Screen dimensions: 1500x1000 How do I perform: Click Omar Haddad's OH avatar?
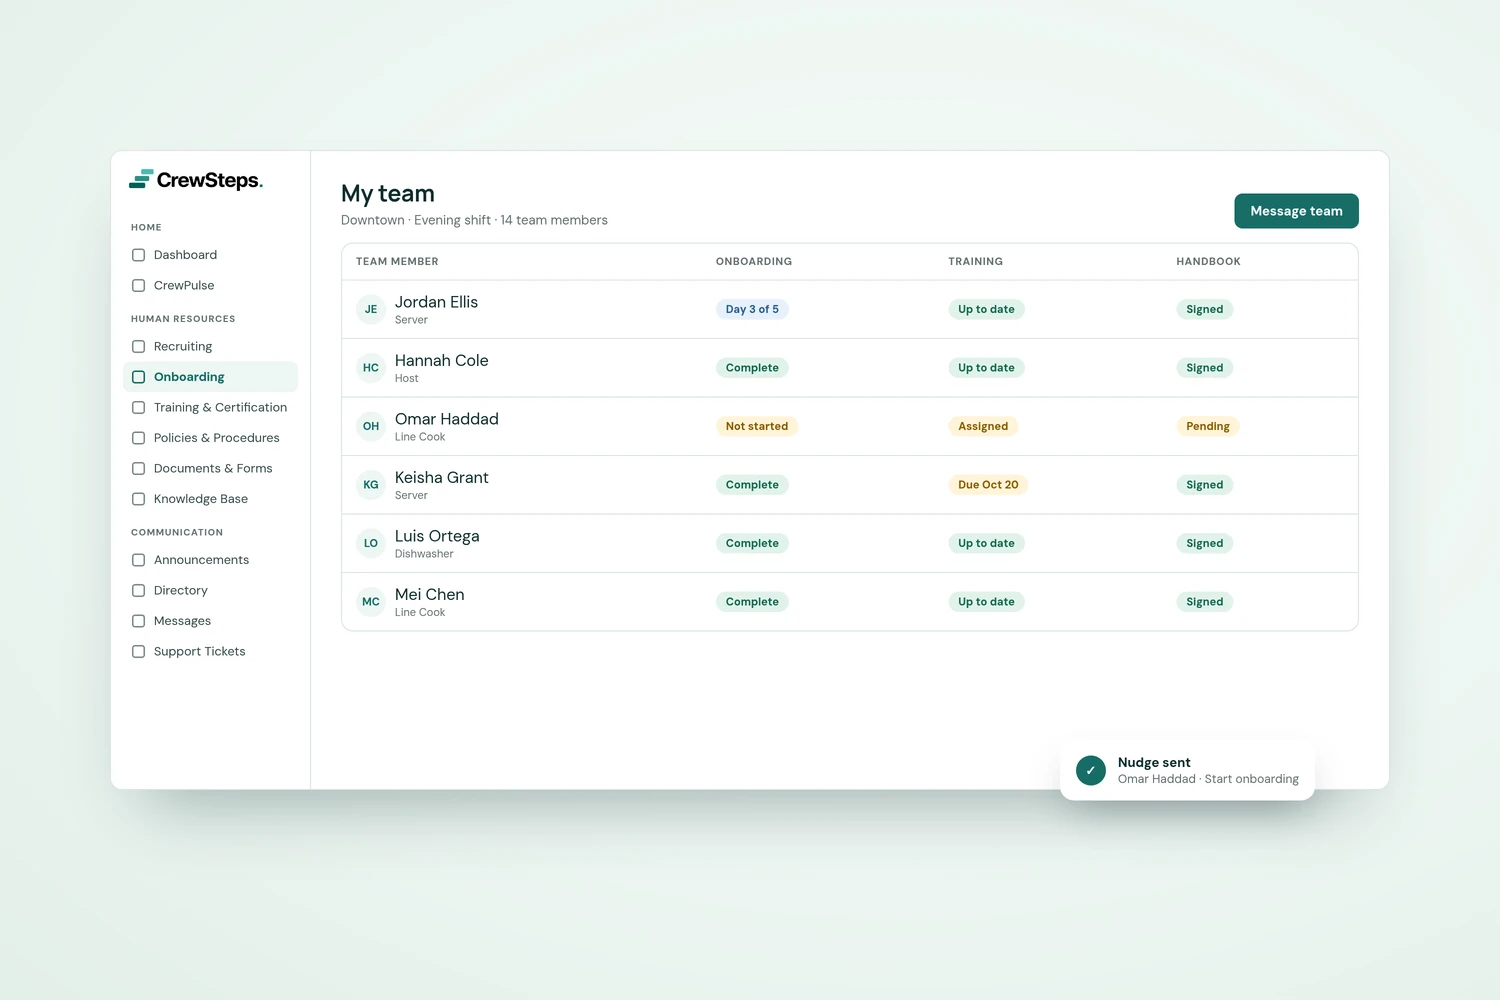(371, 426)
